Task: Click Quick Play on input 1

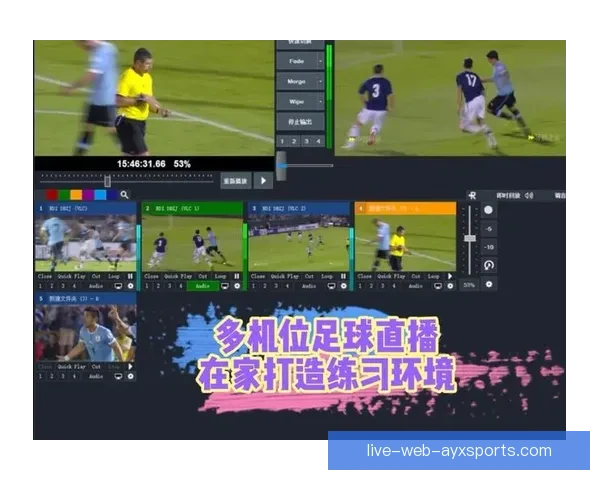Action: pyautogui.click(x=70, y=276)
